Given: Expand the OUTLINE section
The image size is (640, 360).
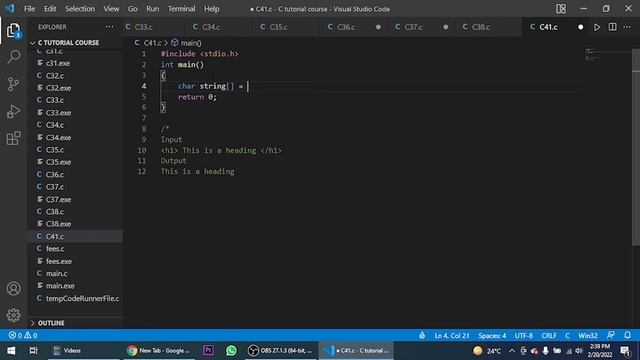Looking at the screenshot, I should coord(51,323).
